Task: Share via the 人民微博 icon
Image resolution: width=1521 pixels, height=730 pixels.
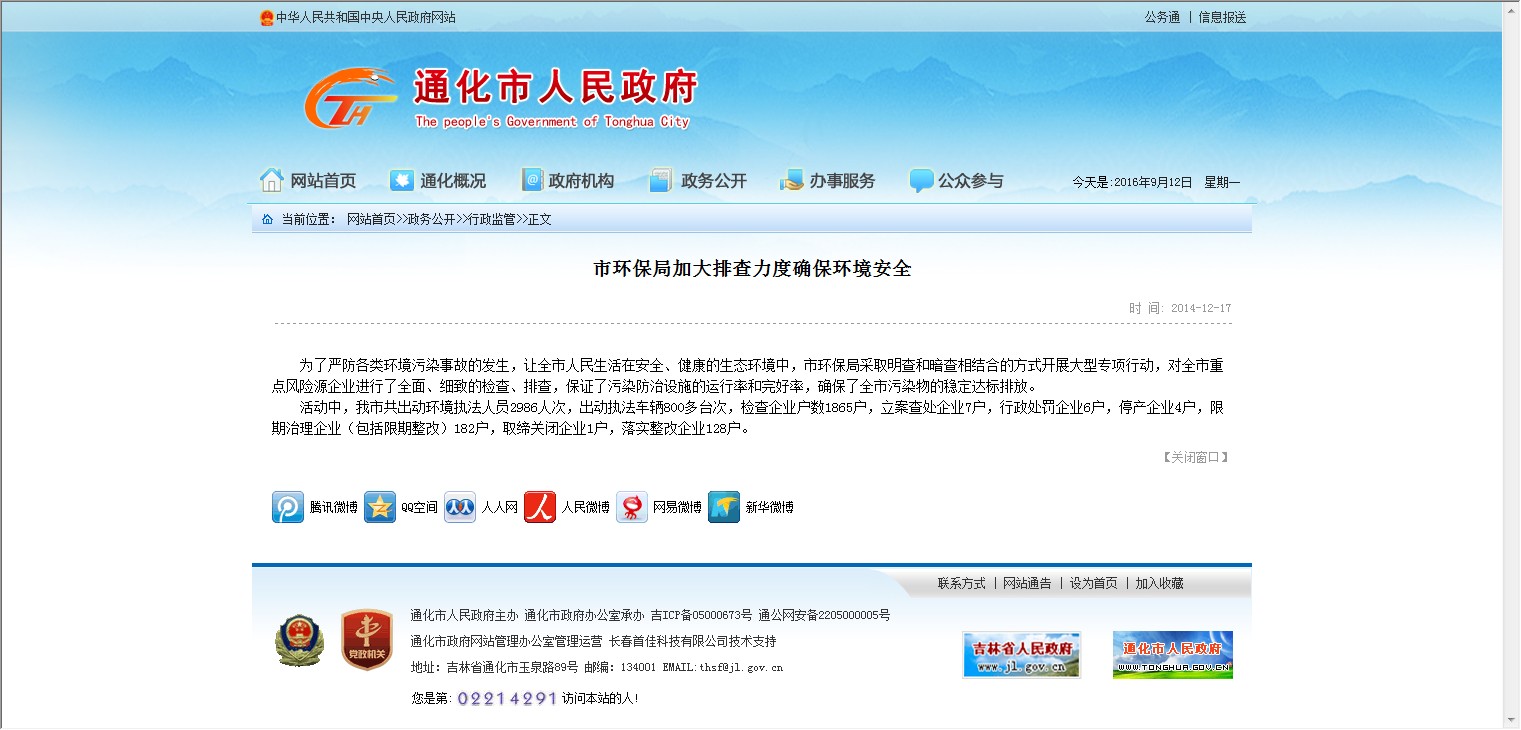Action: 540,507
